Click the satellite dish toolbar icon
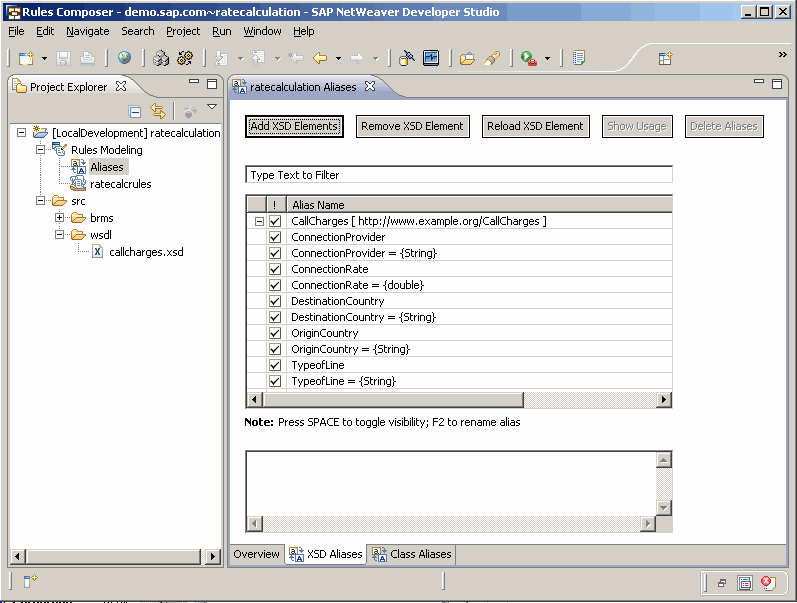Image resolution: width=797 pixels, height=603 pixels. 407,58
